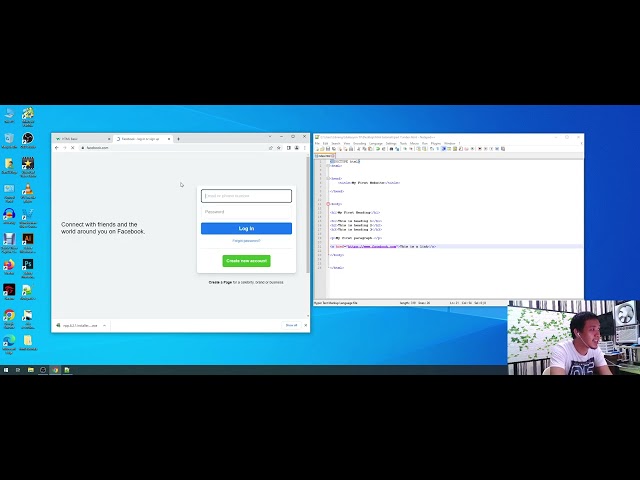Collapse the body tag fold marker in Notepad++
Image resolution: width=640 pixels, height=480 pixels.
(328, 204)
